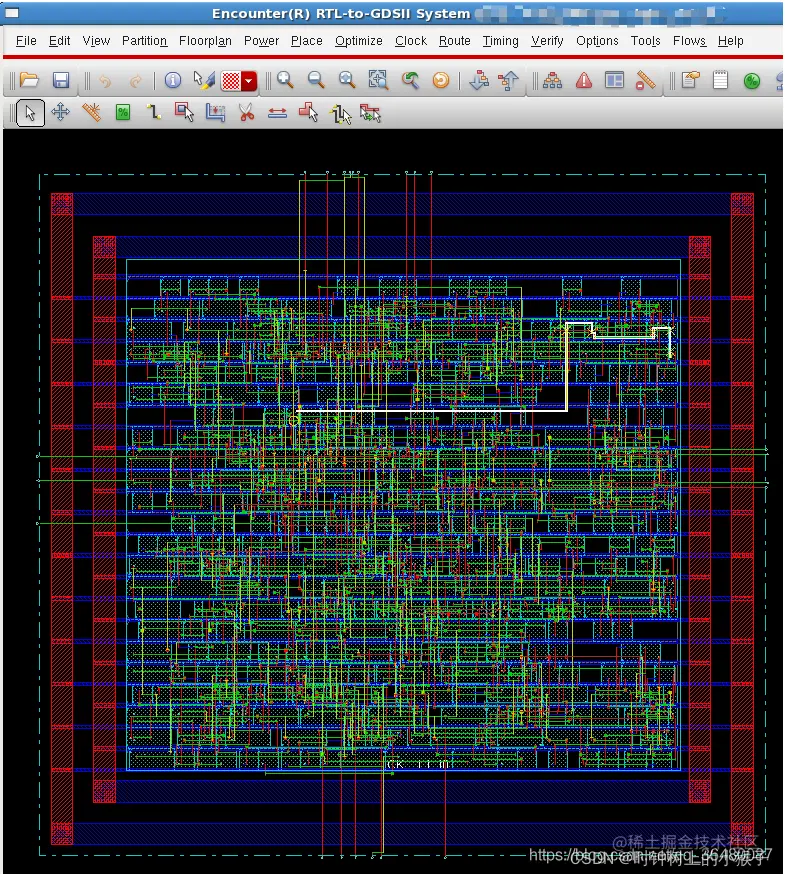Open the Optimize menu
The width and height of the screenshot is (785, 877).
coord(358,41)
